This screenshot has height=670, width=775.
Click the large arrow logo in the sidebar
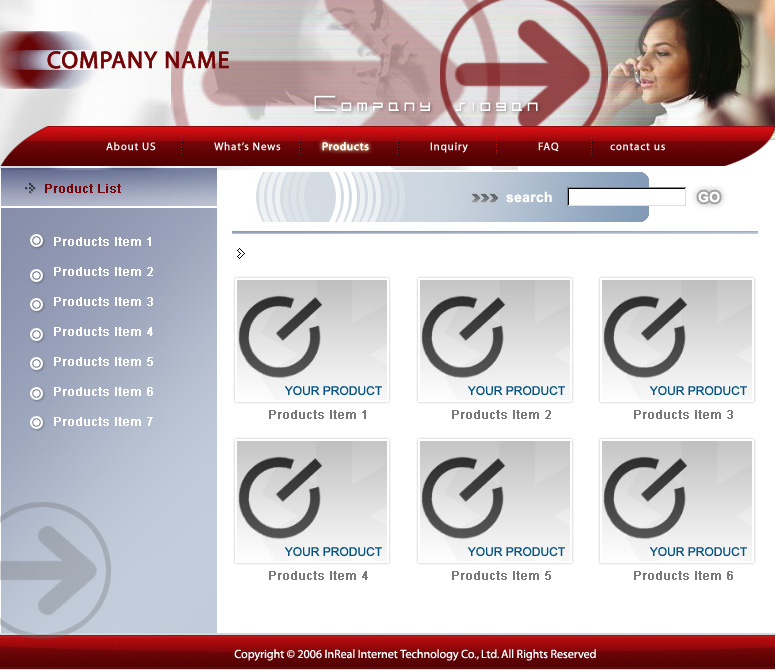pyautogui.click(x=55, y=568)
